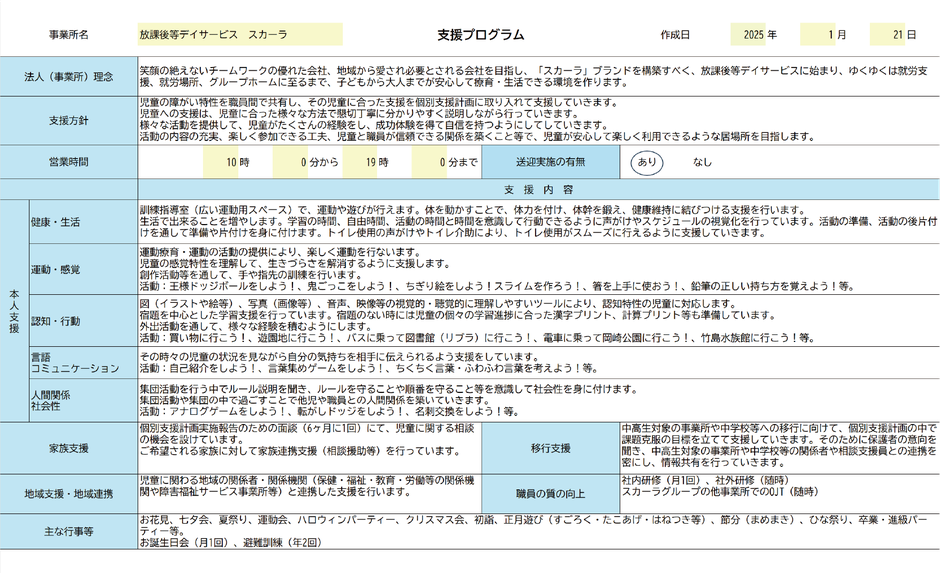940x573 pixels.
Task: Select the 職員の質の向上 header cell
Action: pos(550,494)
